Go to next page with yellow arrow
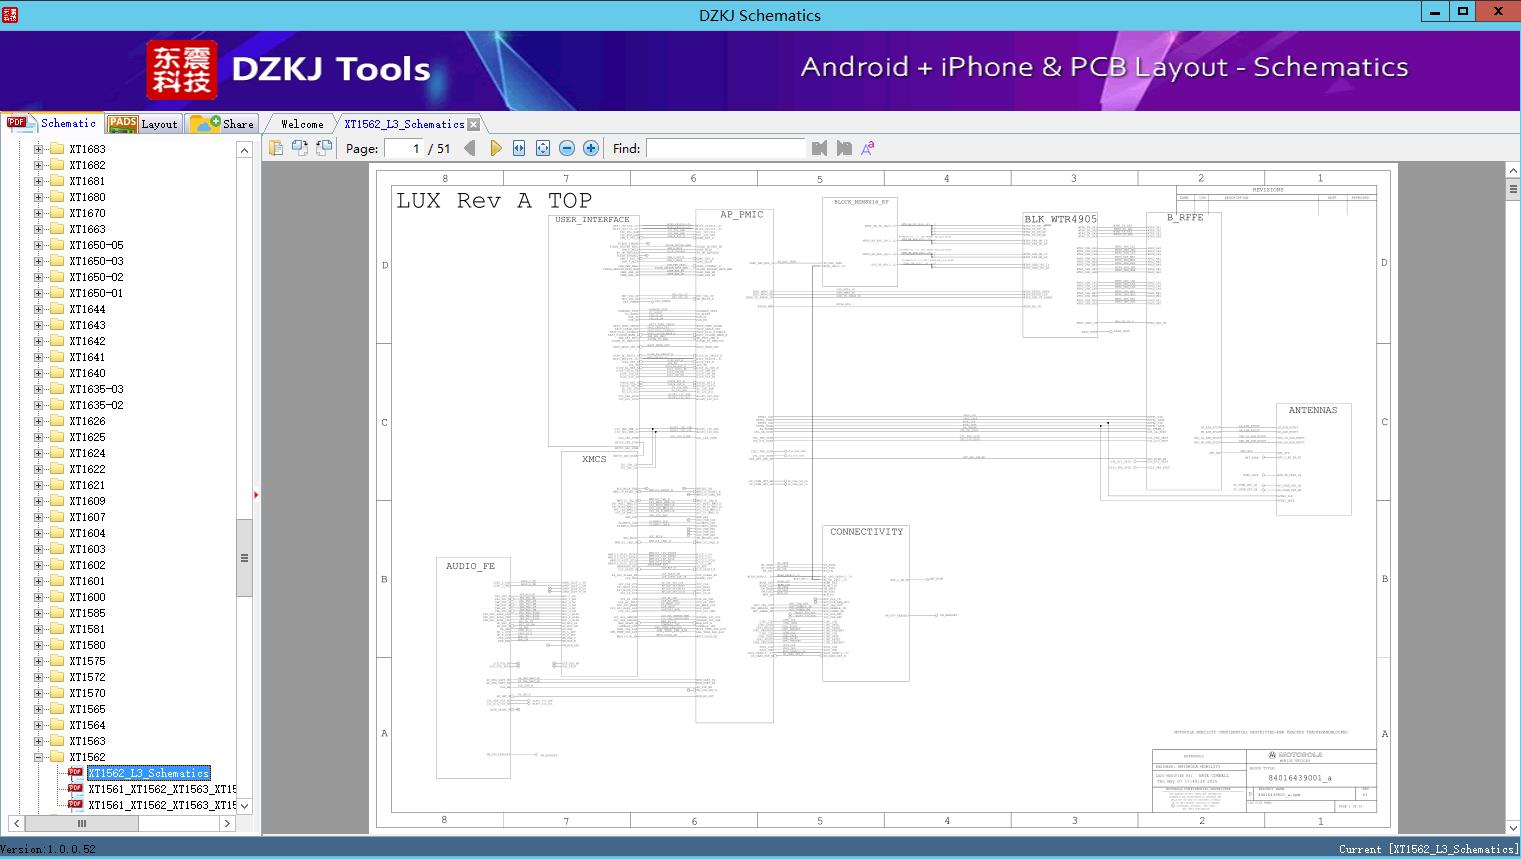 [x=496, y=148]
